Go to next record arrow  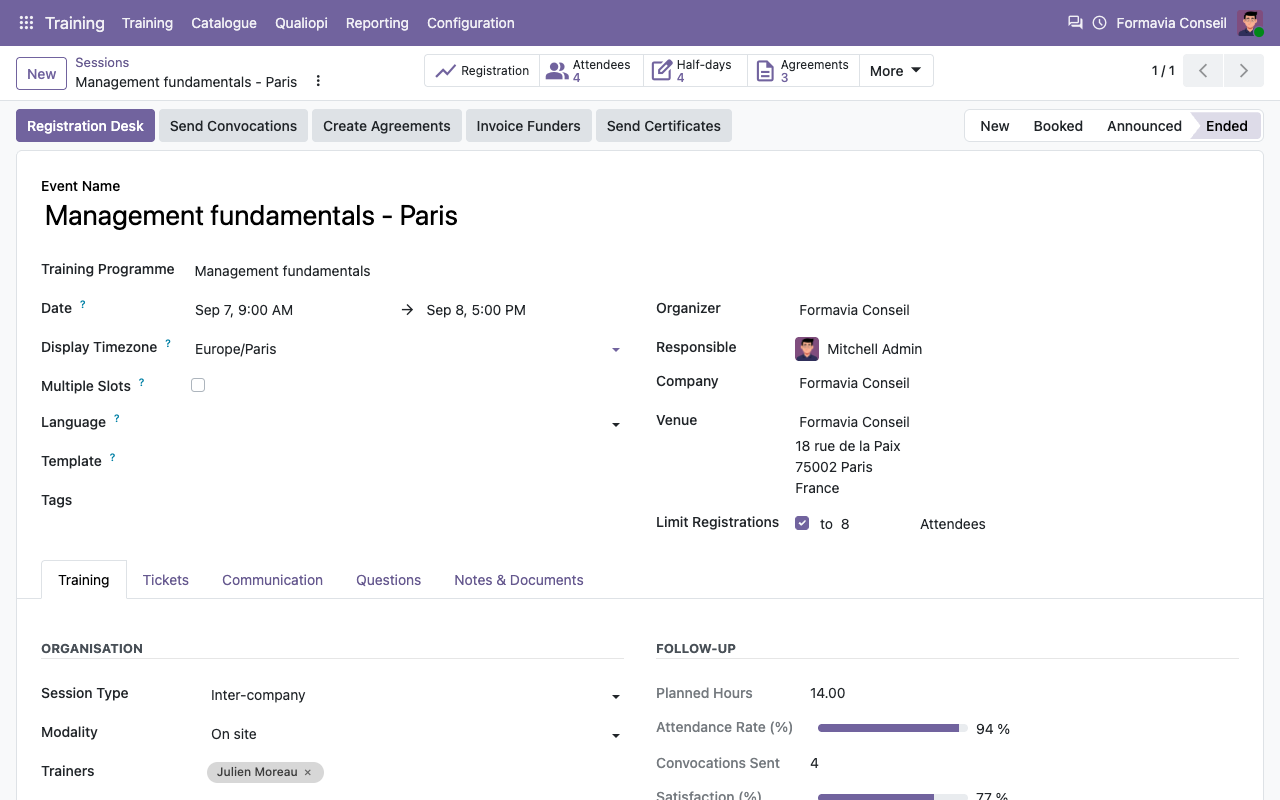(1243, 71)
